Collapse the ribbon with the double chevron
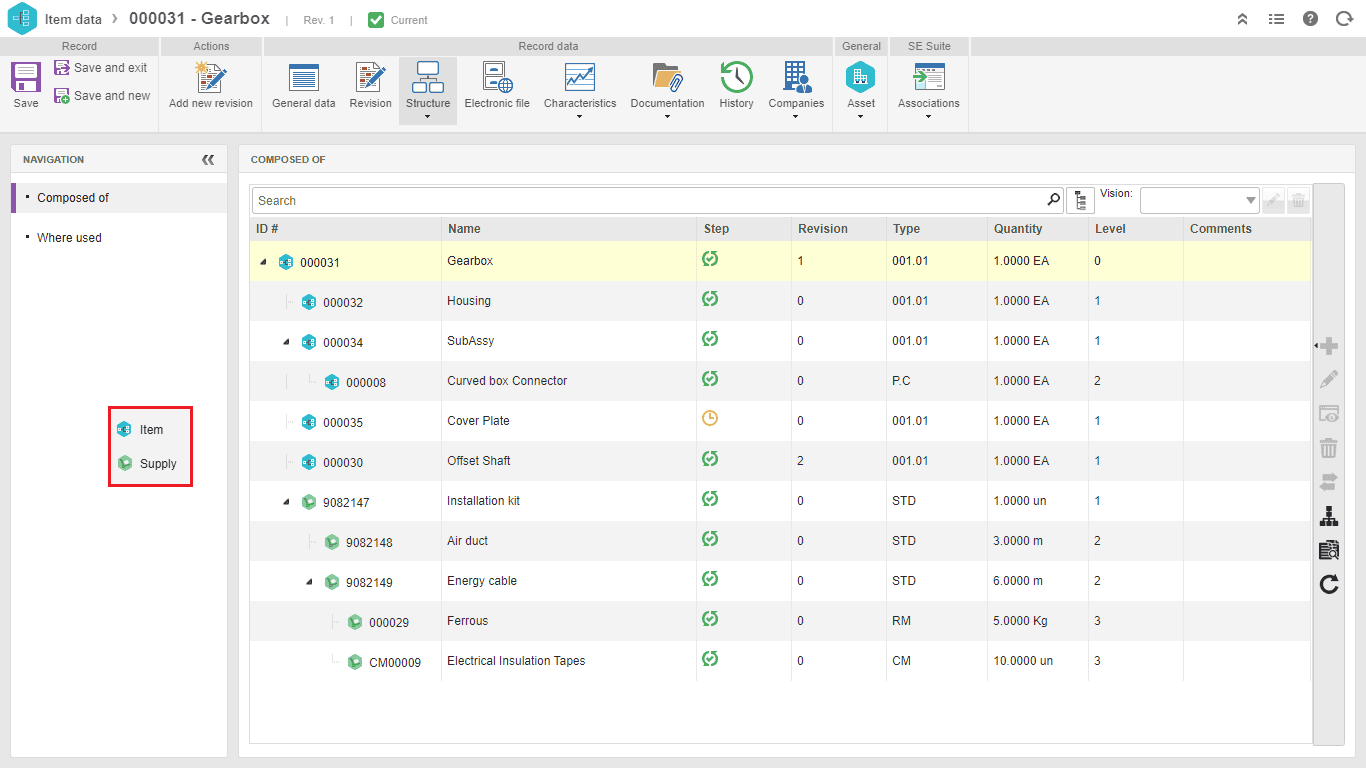Viewport: 1366px width, 768px height. pyautogui.click(x=1243, y=19)
